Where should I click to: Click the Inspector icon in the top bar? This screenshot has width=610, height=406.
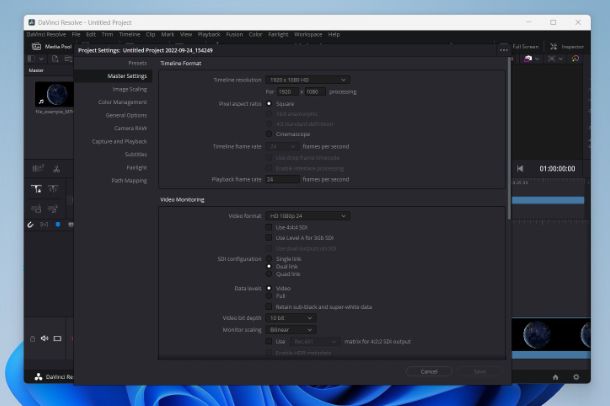tap(554, 47)
